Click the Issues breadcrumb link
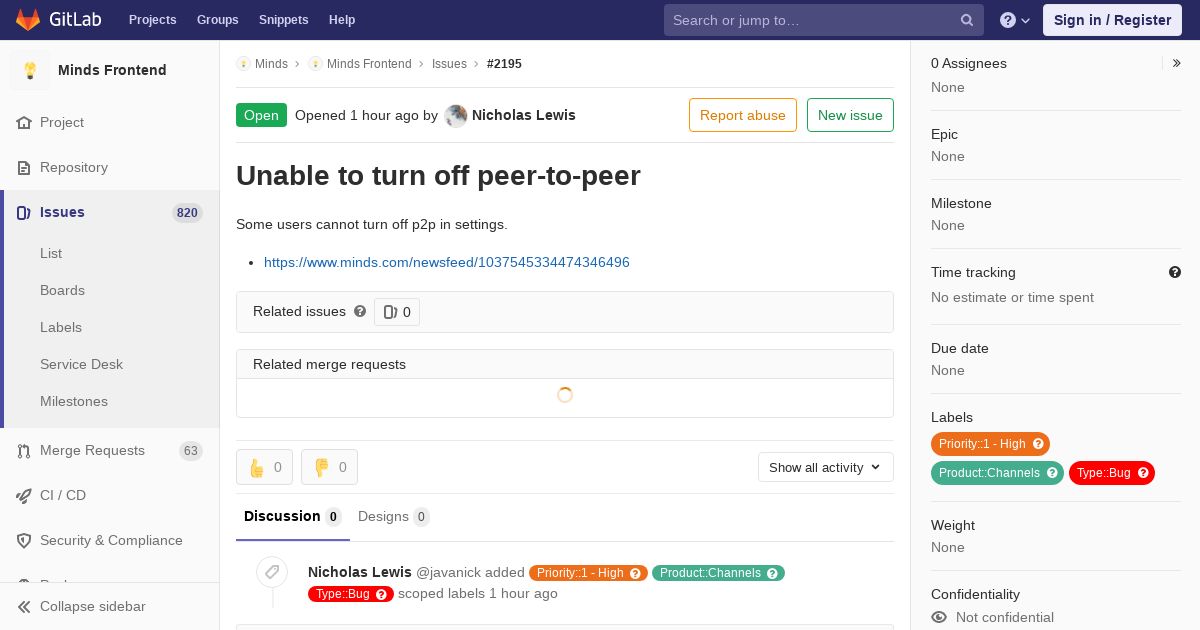Image resolution: width=1200 pixels, height=630 pixels. coord(449,63)
